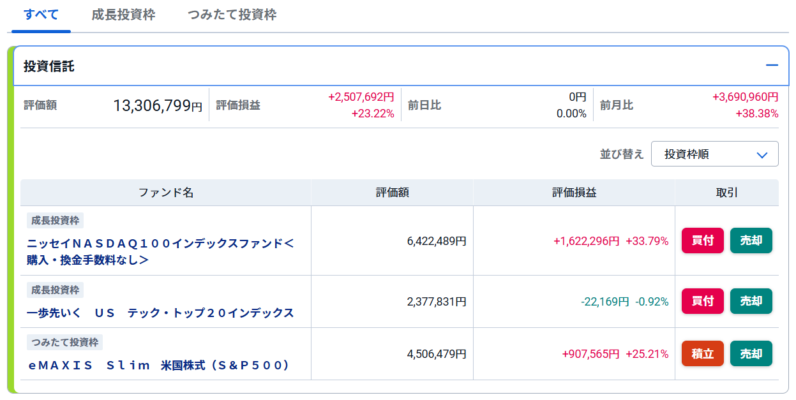Click the 評価額 column header in table

(x=392, y=192)
